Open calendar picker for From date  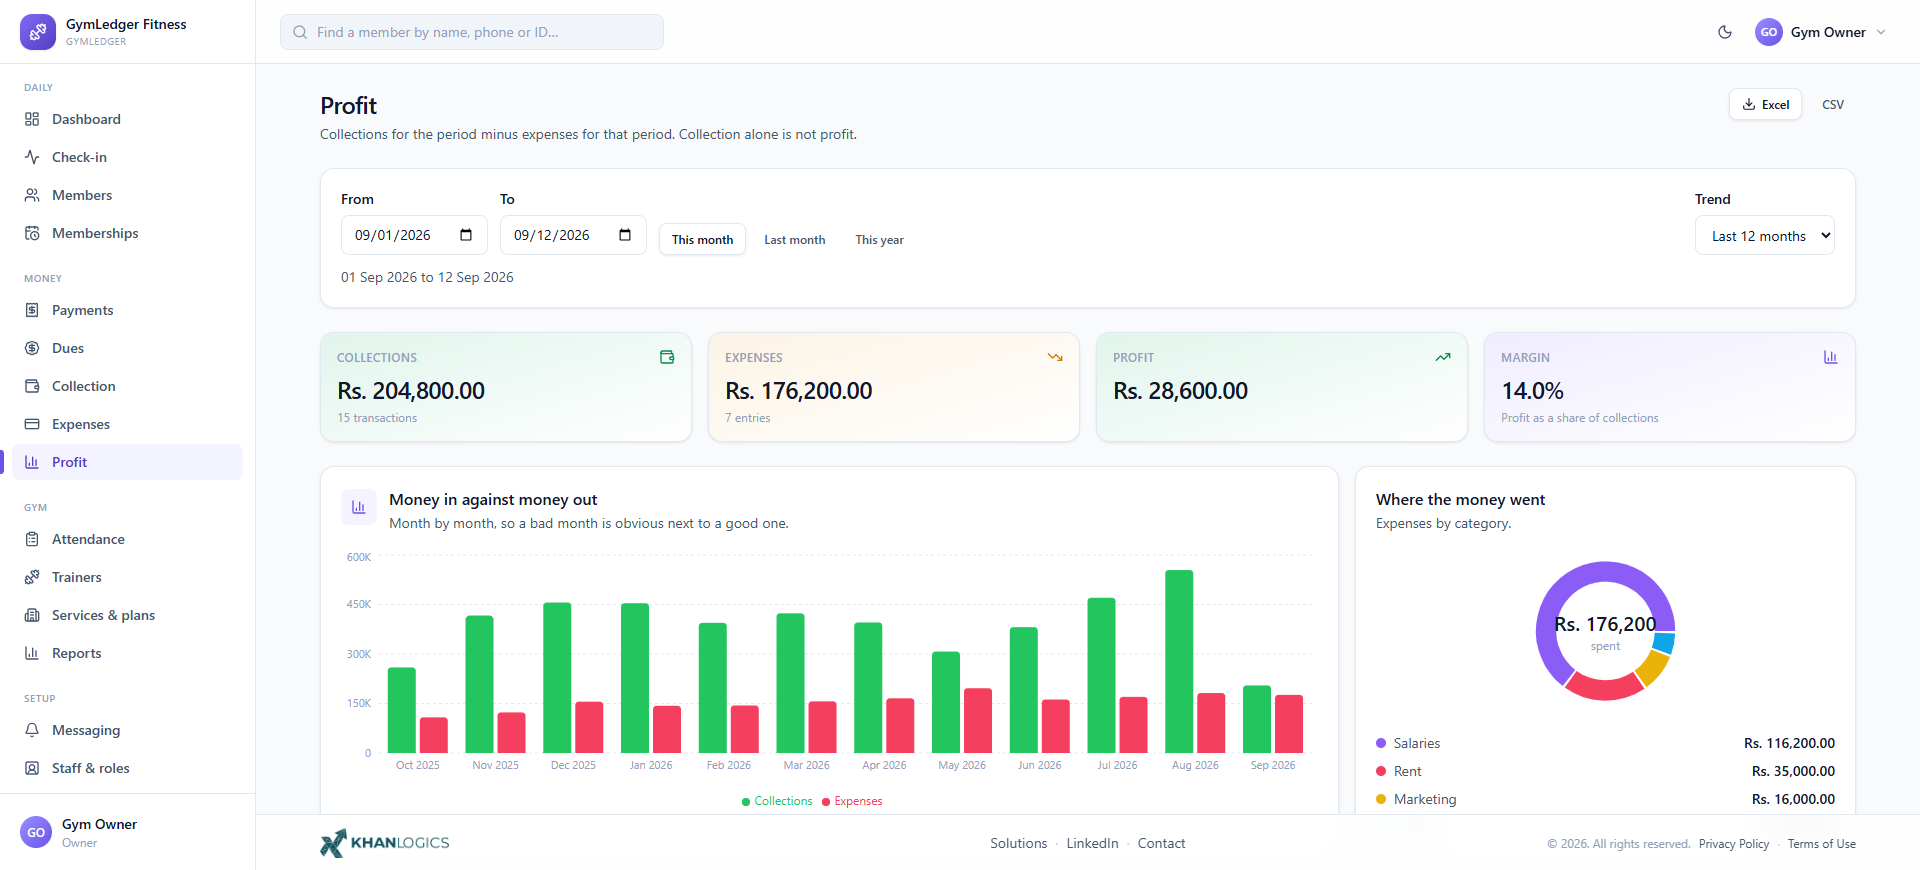466,235
